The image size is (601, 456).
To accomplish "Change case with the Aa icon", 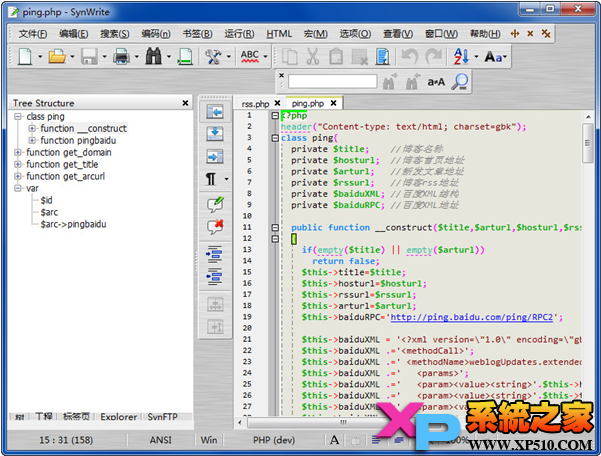I will click(x=494, y=57).
